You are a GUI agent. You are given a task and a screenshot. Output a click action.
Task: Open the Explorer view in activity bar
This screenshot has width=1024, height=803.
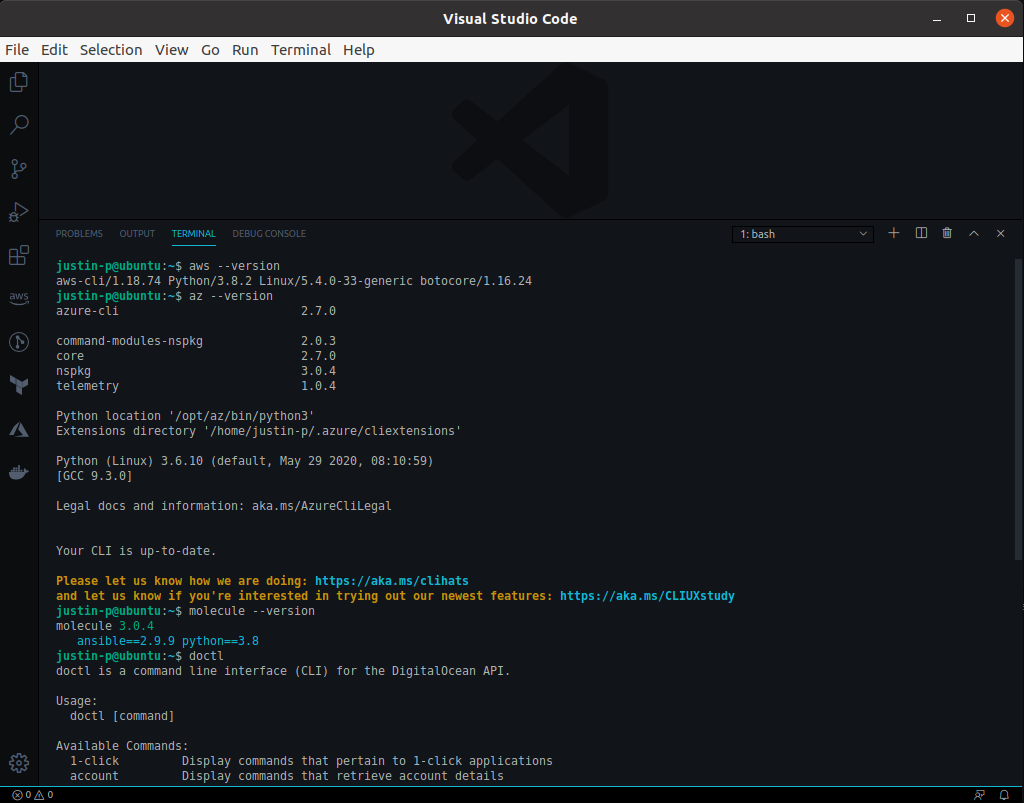point(19,82)
